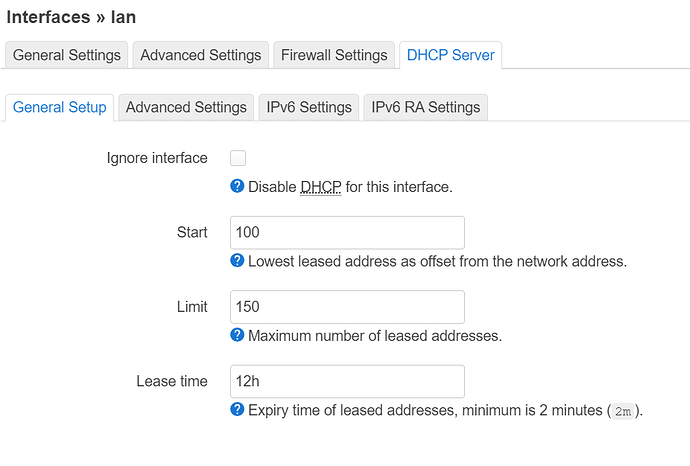Click help icon beside Disable DHCP text
Image resolution: width=690 pixels, height=466 pixels.
click(237, 186)
